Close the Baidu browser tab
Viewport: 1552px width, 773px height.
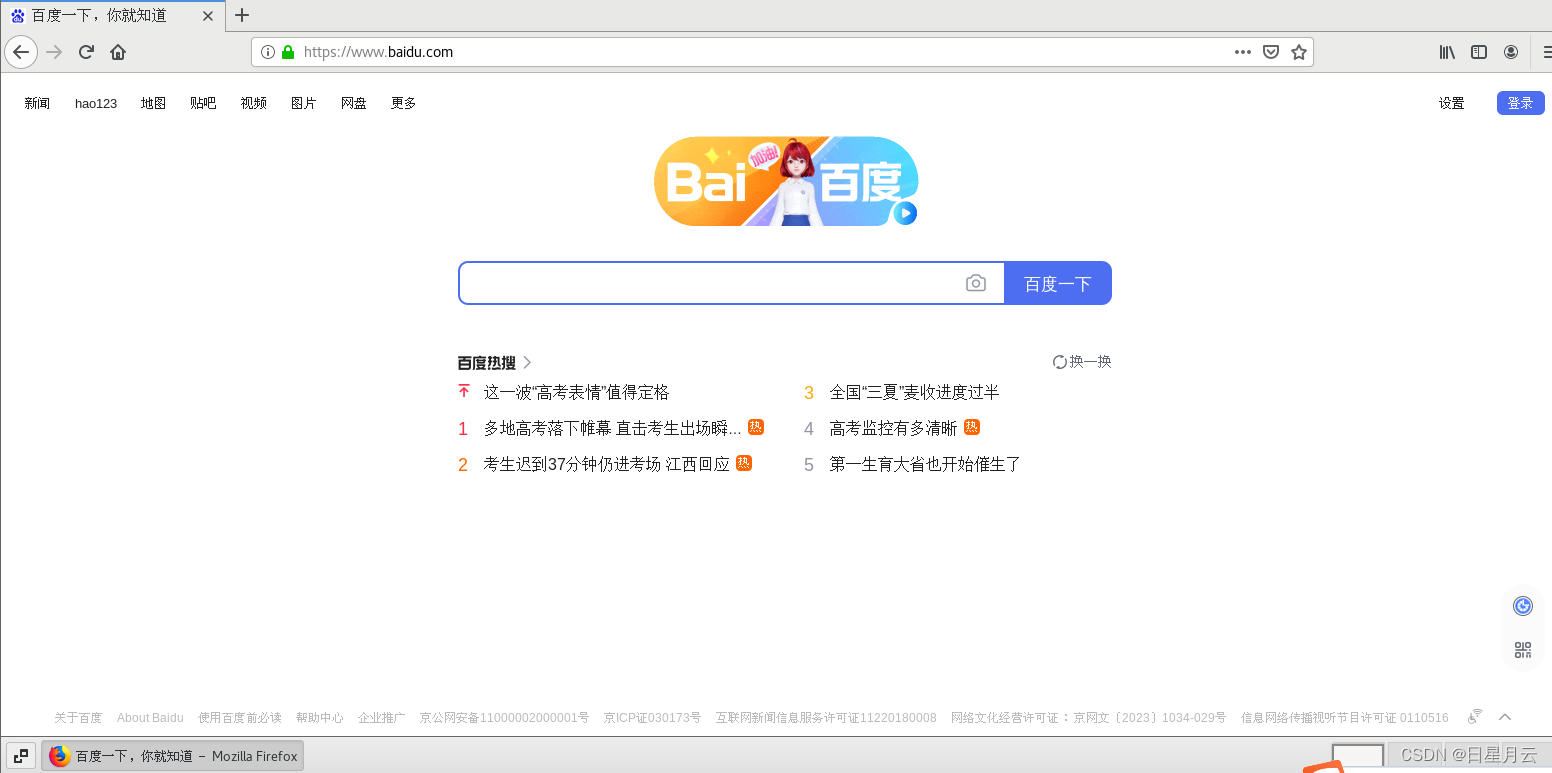point(208,16)
